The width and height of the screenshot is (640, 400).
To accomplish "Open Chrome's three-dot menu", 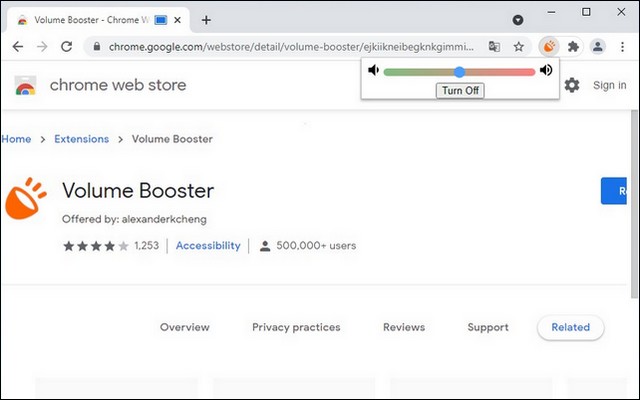I will pyautogui.click(x=622, y=47).
